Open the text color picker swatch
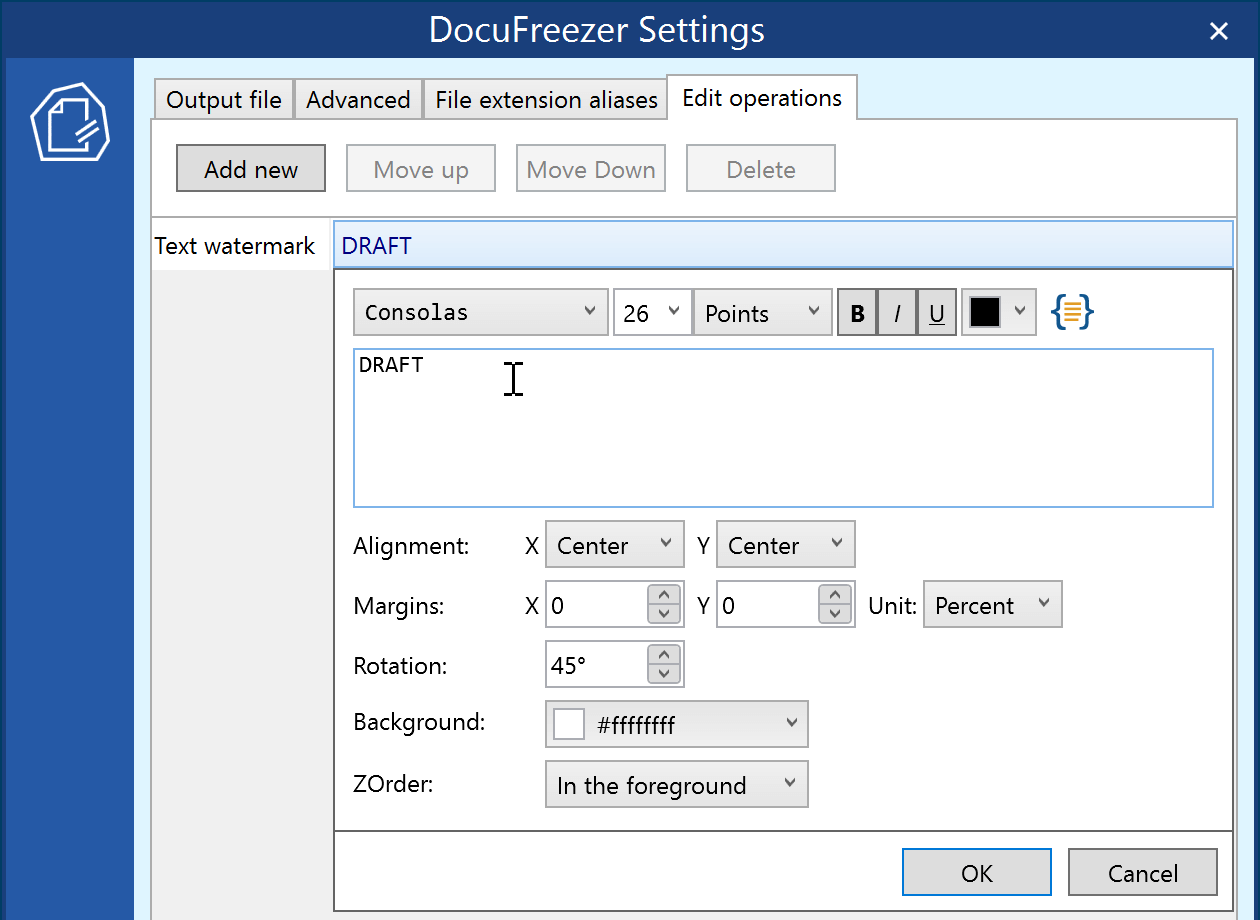This screenshot has height=920, width=1260. (997, 313)
